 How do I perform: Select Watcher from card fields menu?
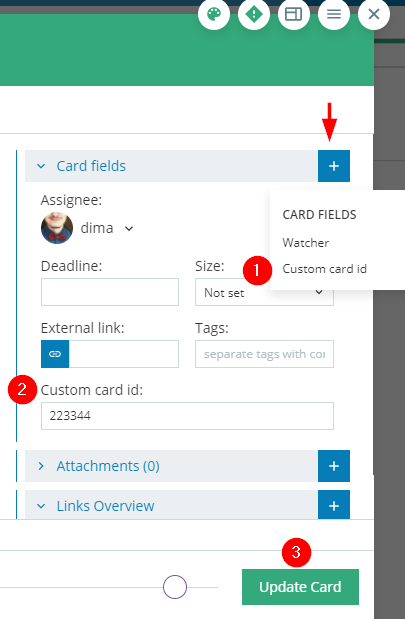(306, 243)
